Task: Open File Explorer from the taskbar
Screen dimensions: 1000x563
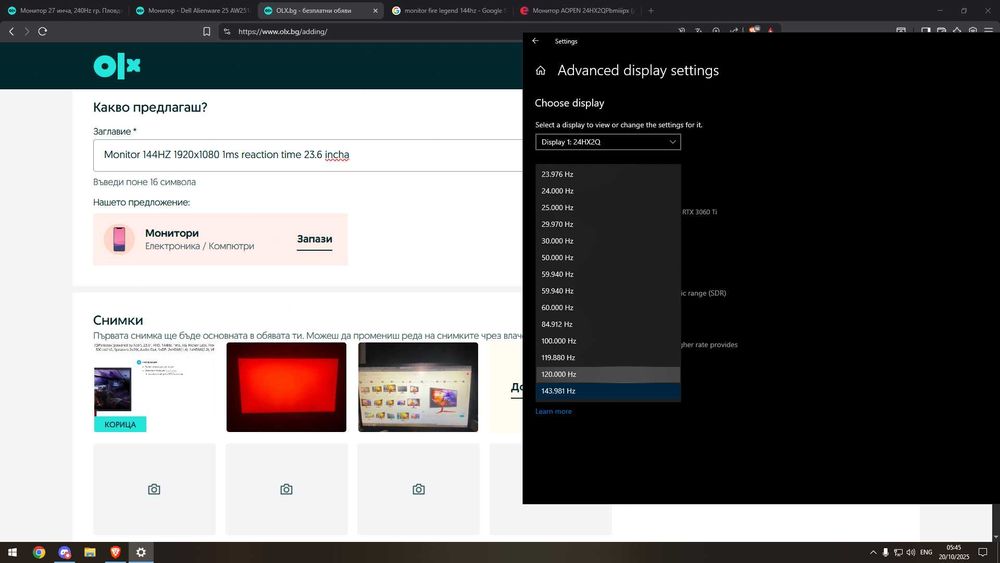Action: coord(90,552)
